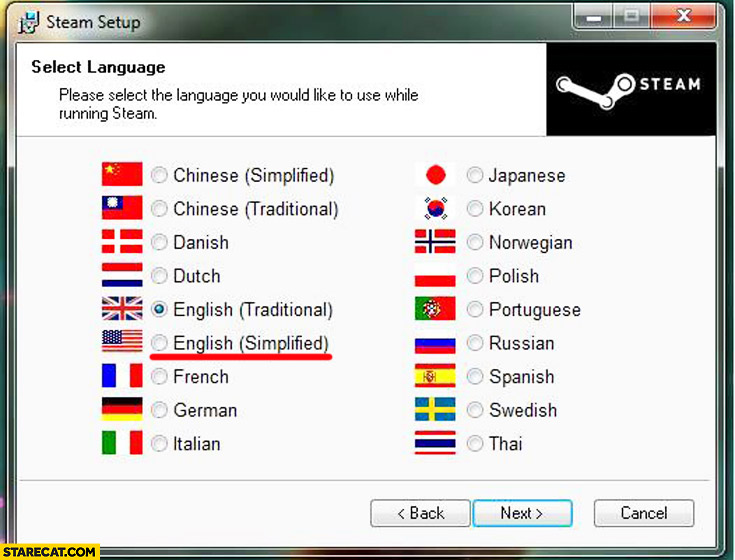The image size is (735, 560).
Task: Choose the Norwegian radio button
Action: pyautogui.click(x=475, y=242)
